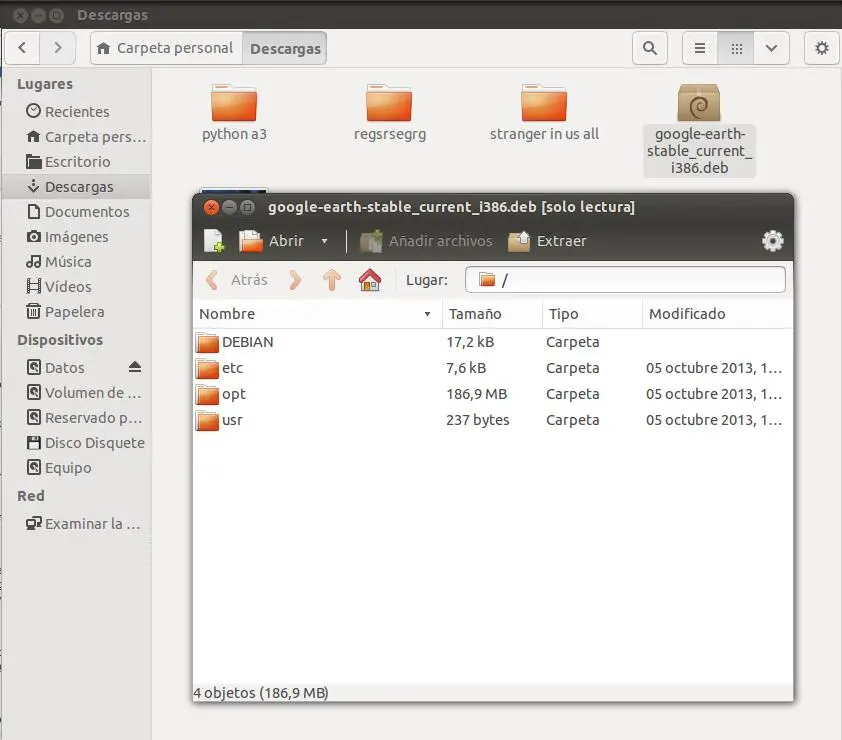Screen dimensions: 842x740
Task: Open the file manager settings gear menu
Action: click(821, 48)
